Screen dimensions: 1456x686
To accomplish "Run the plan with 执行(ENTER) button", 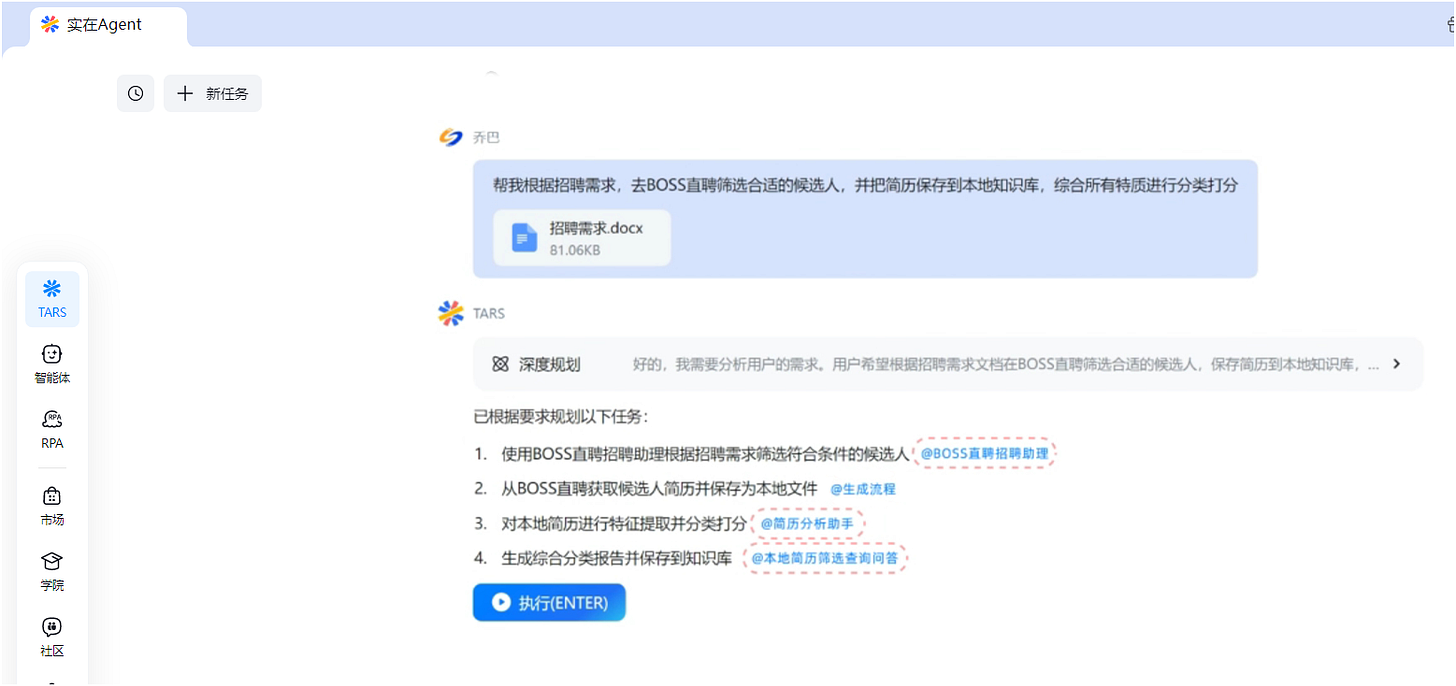I will click(x=549, y=603).
